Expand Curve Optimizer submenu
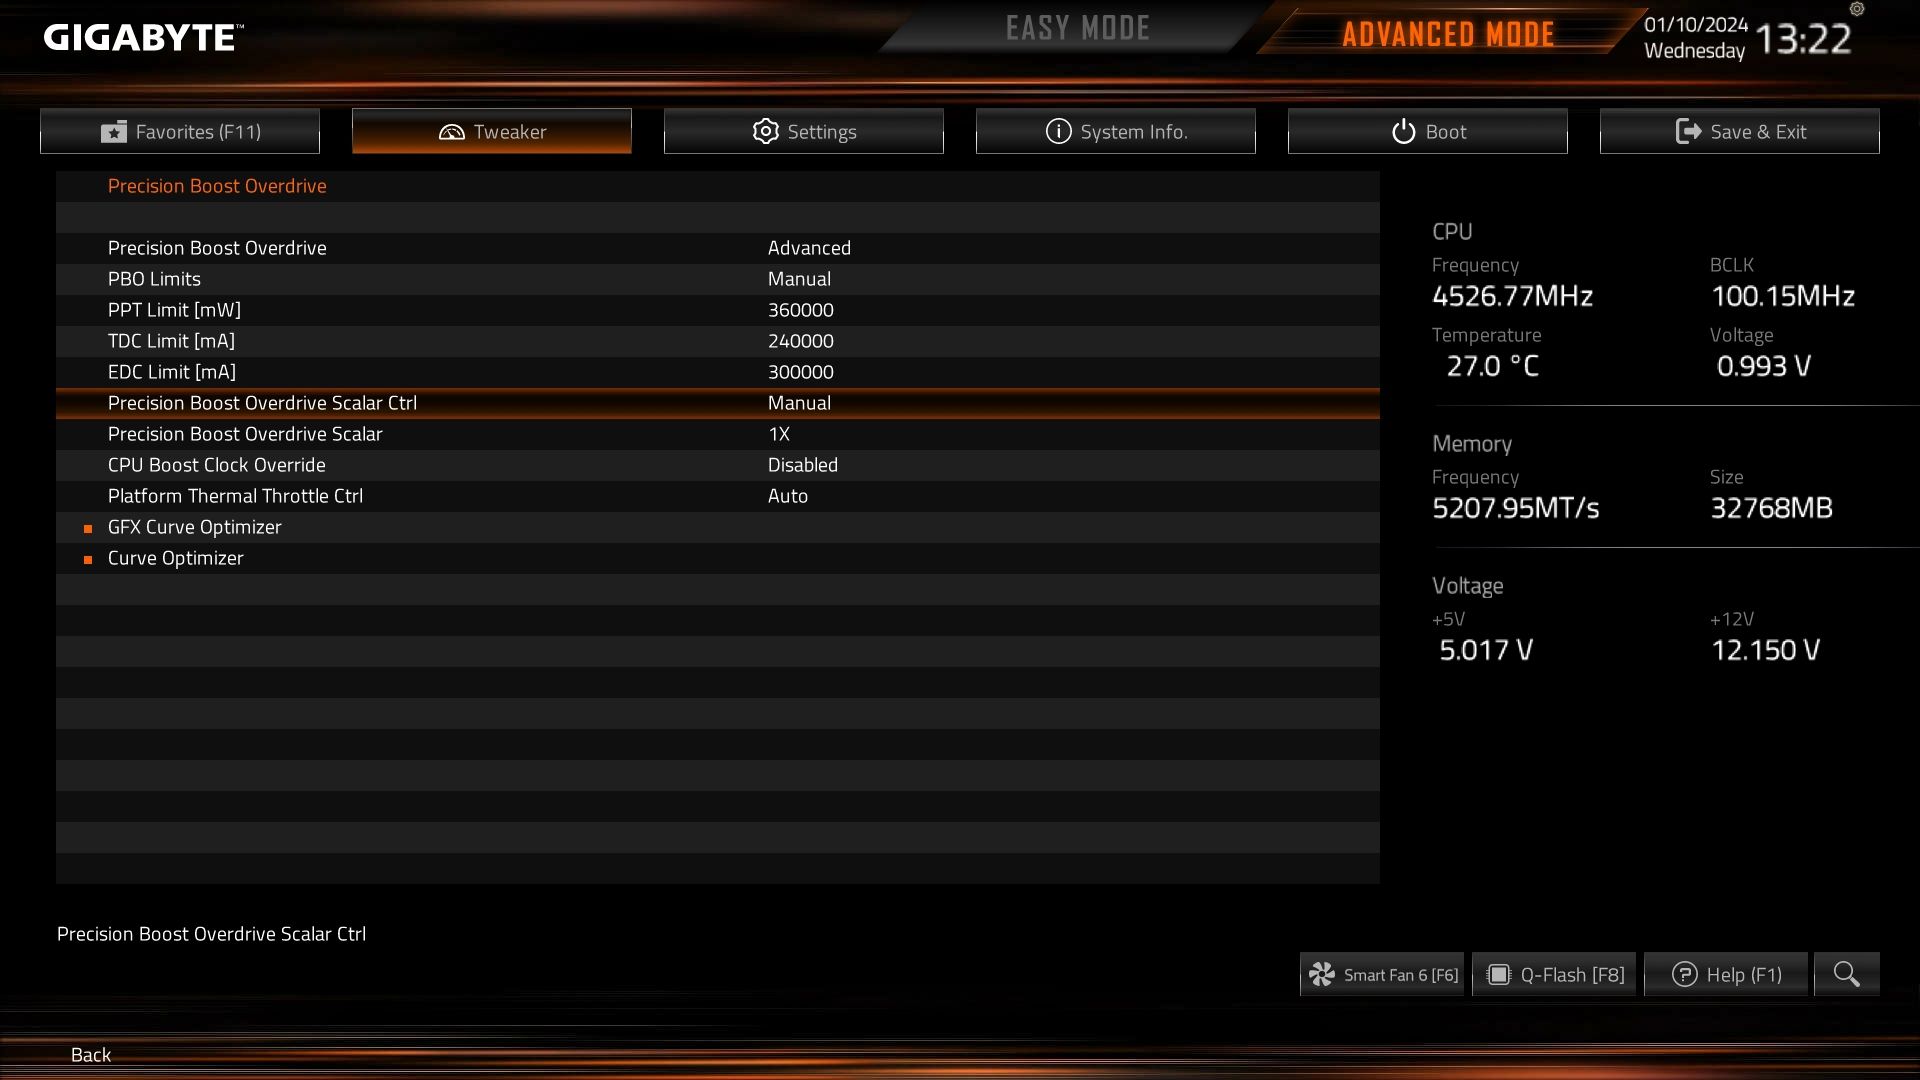Viewport: 1920px width, 1080px height. (x=175, y=558)
